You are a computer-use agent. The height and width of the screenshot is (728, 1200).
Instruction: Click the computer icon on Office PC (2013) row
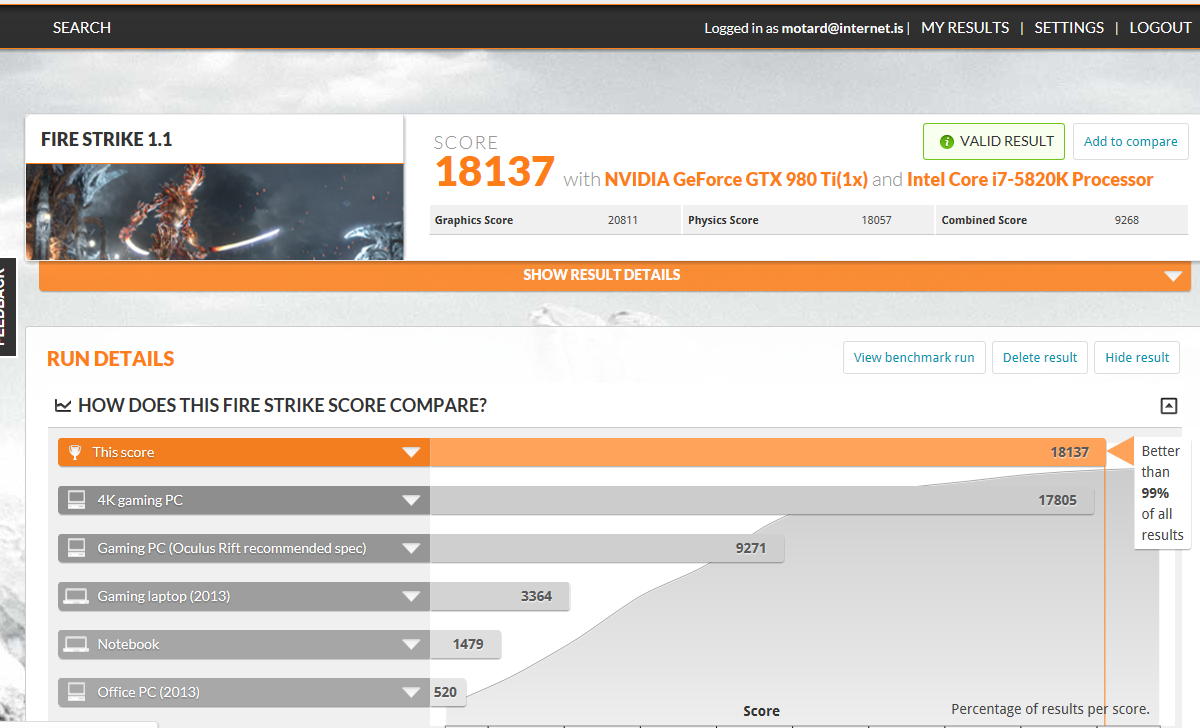[x=75, y=692]
